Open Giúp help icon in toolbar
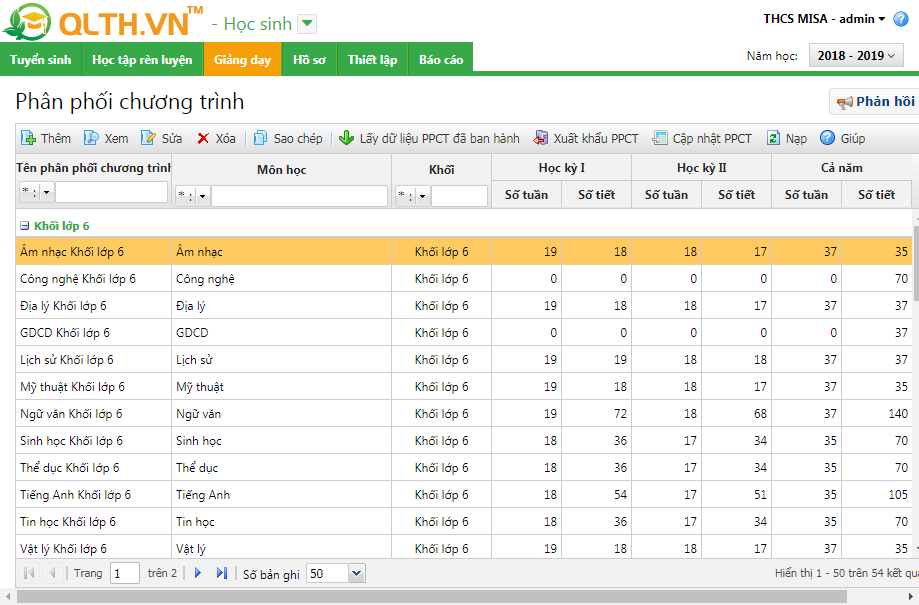The width and height of the screenshot is (919, 605). 827,138
